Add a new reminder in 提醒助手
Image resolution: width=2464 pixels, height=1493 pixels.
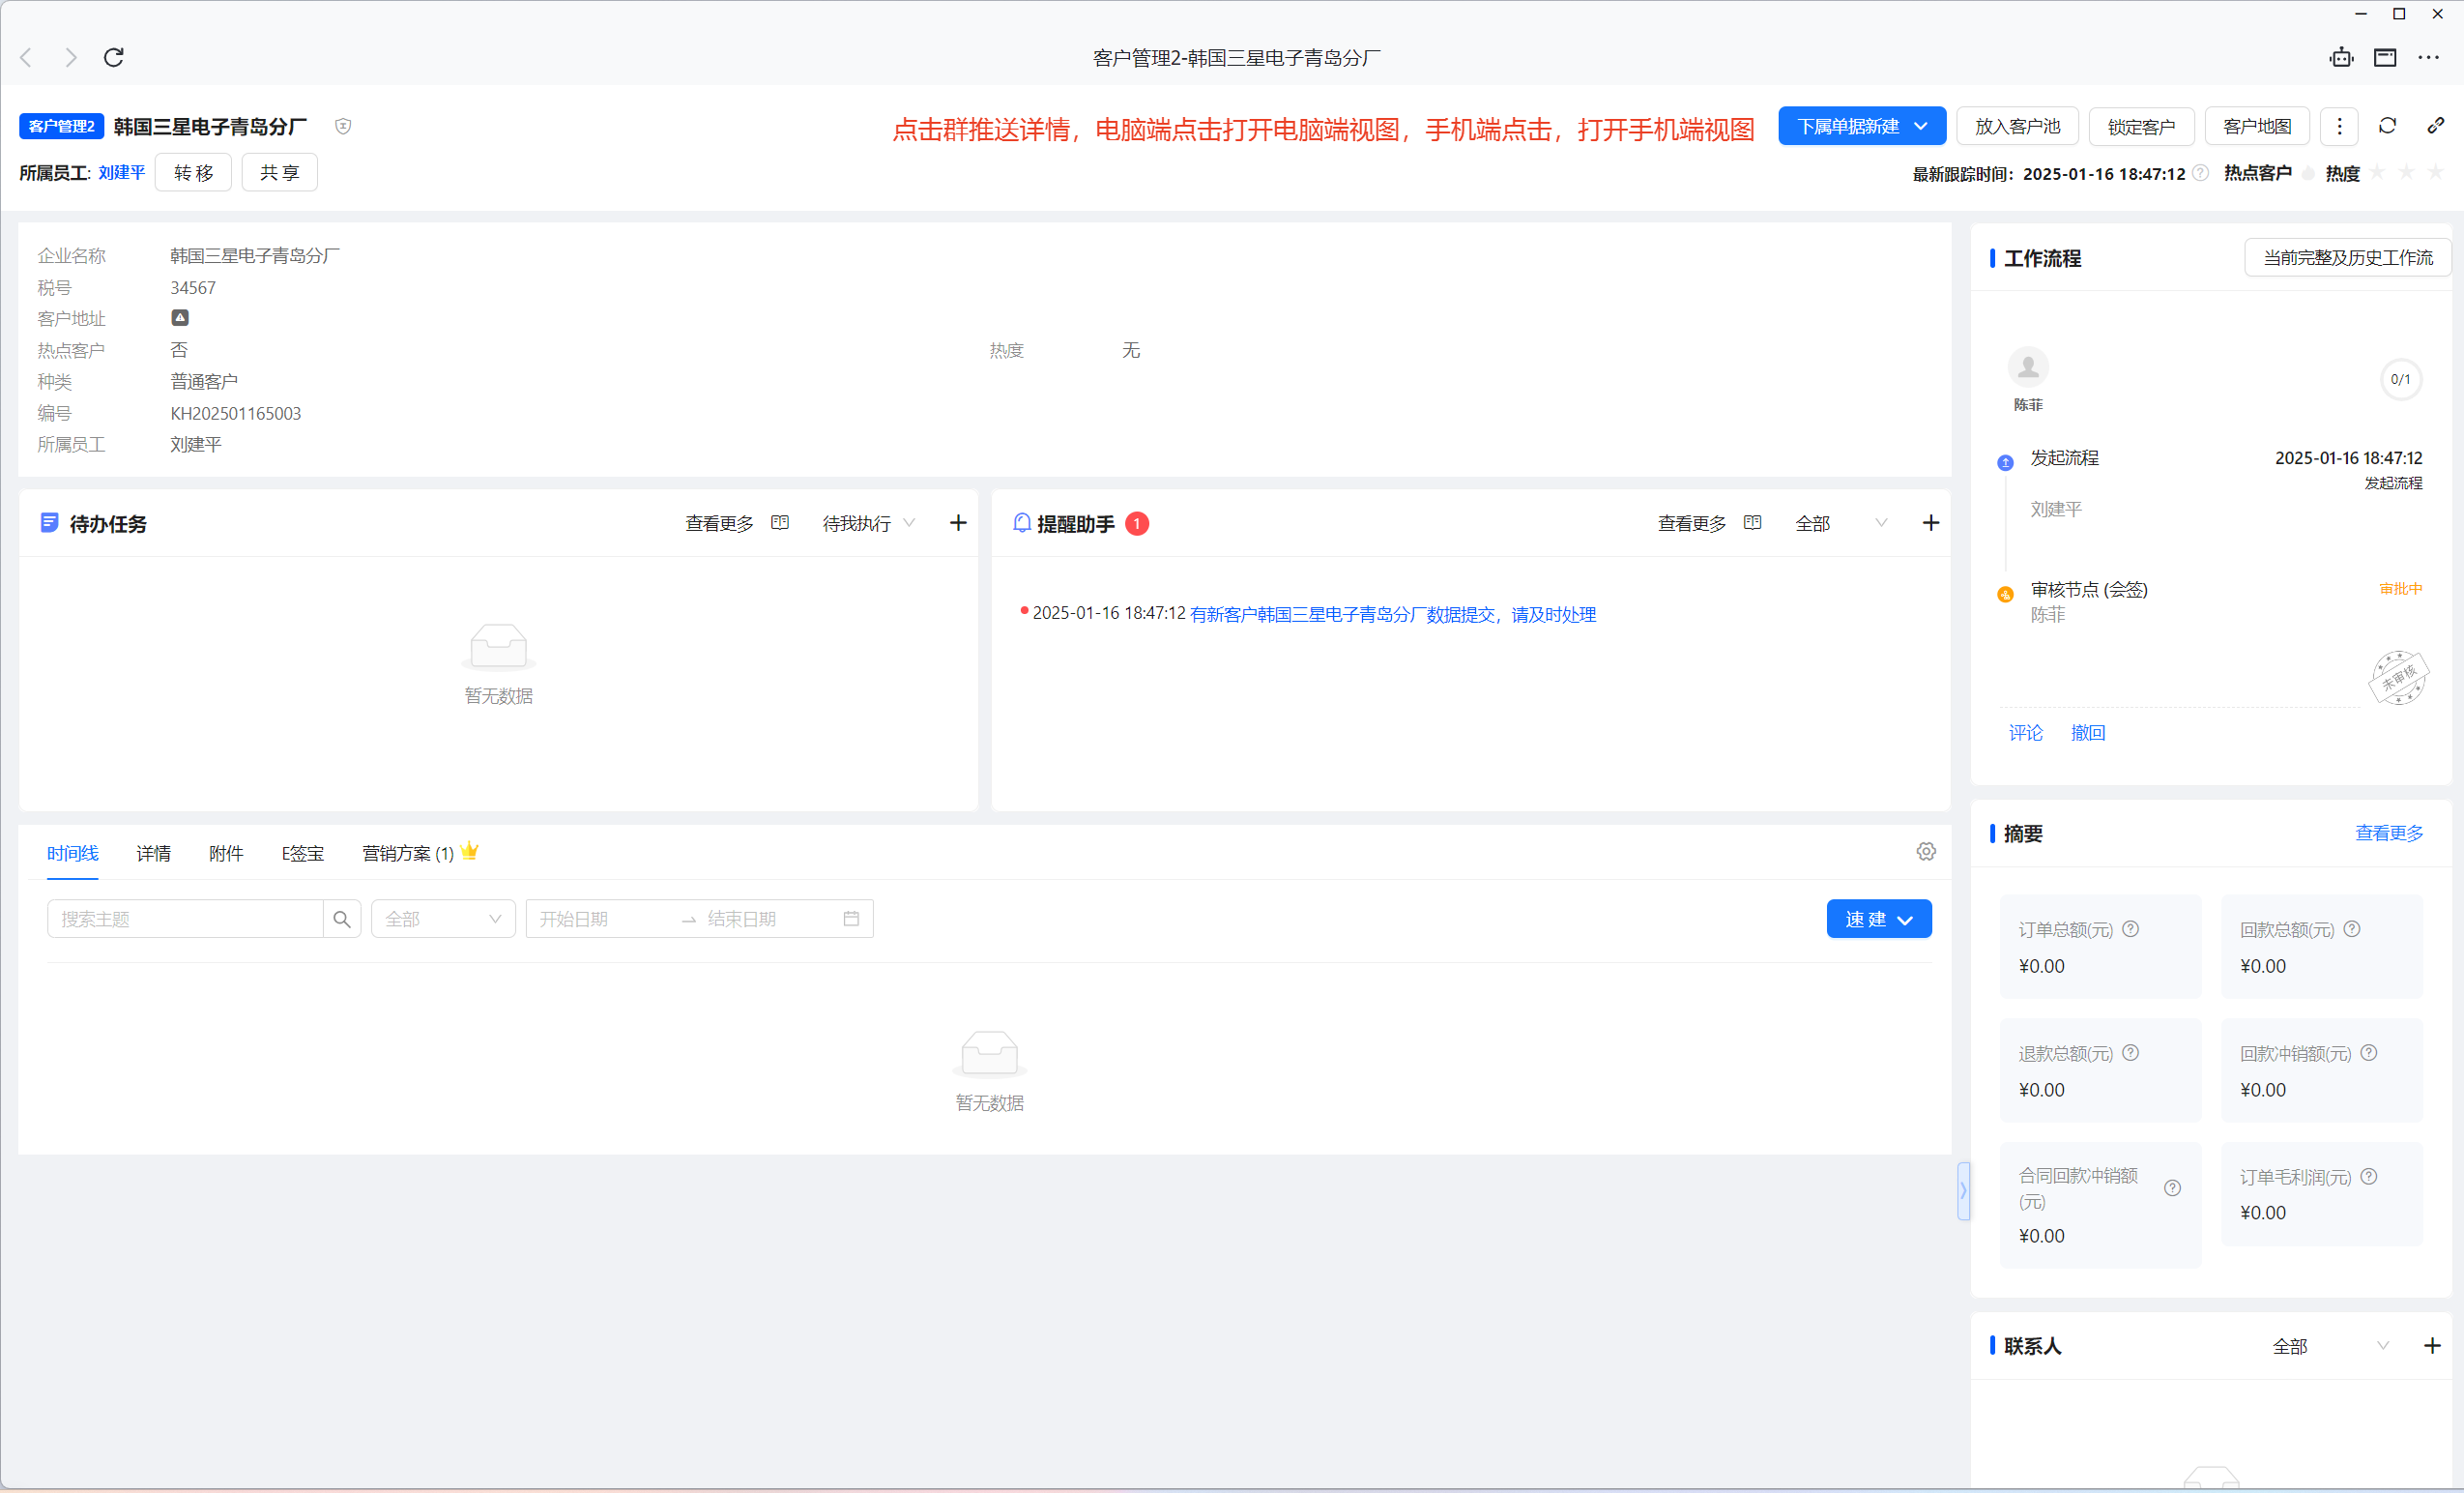tap(1931, 523)
